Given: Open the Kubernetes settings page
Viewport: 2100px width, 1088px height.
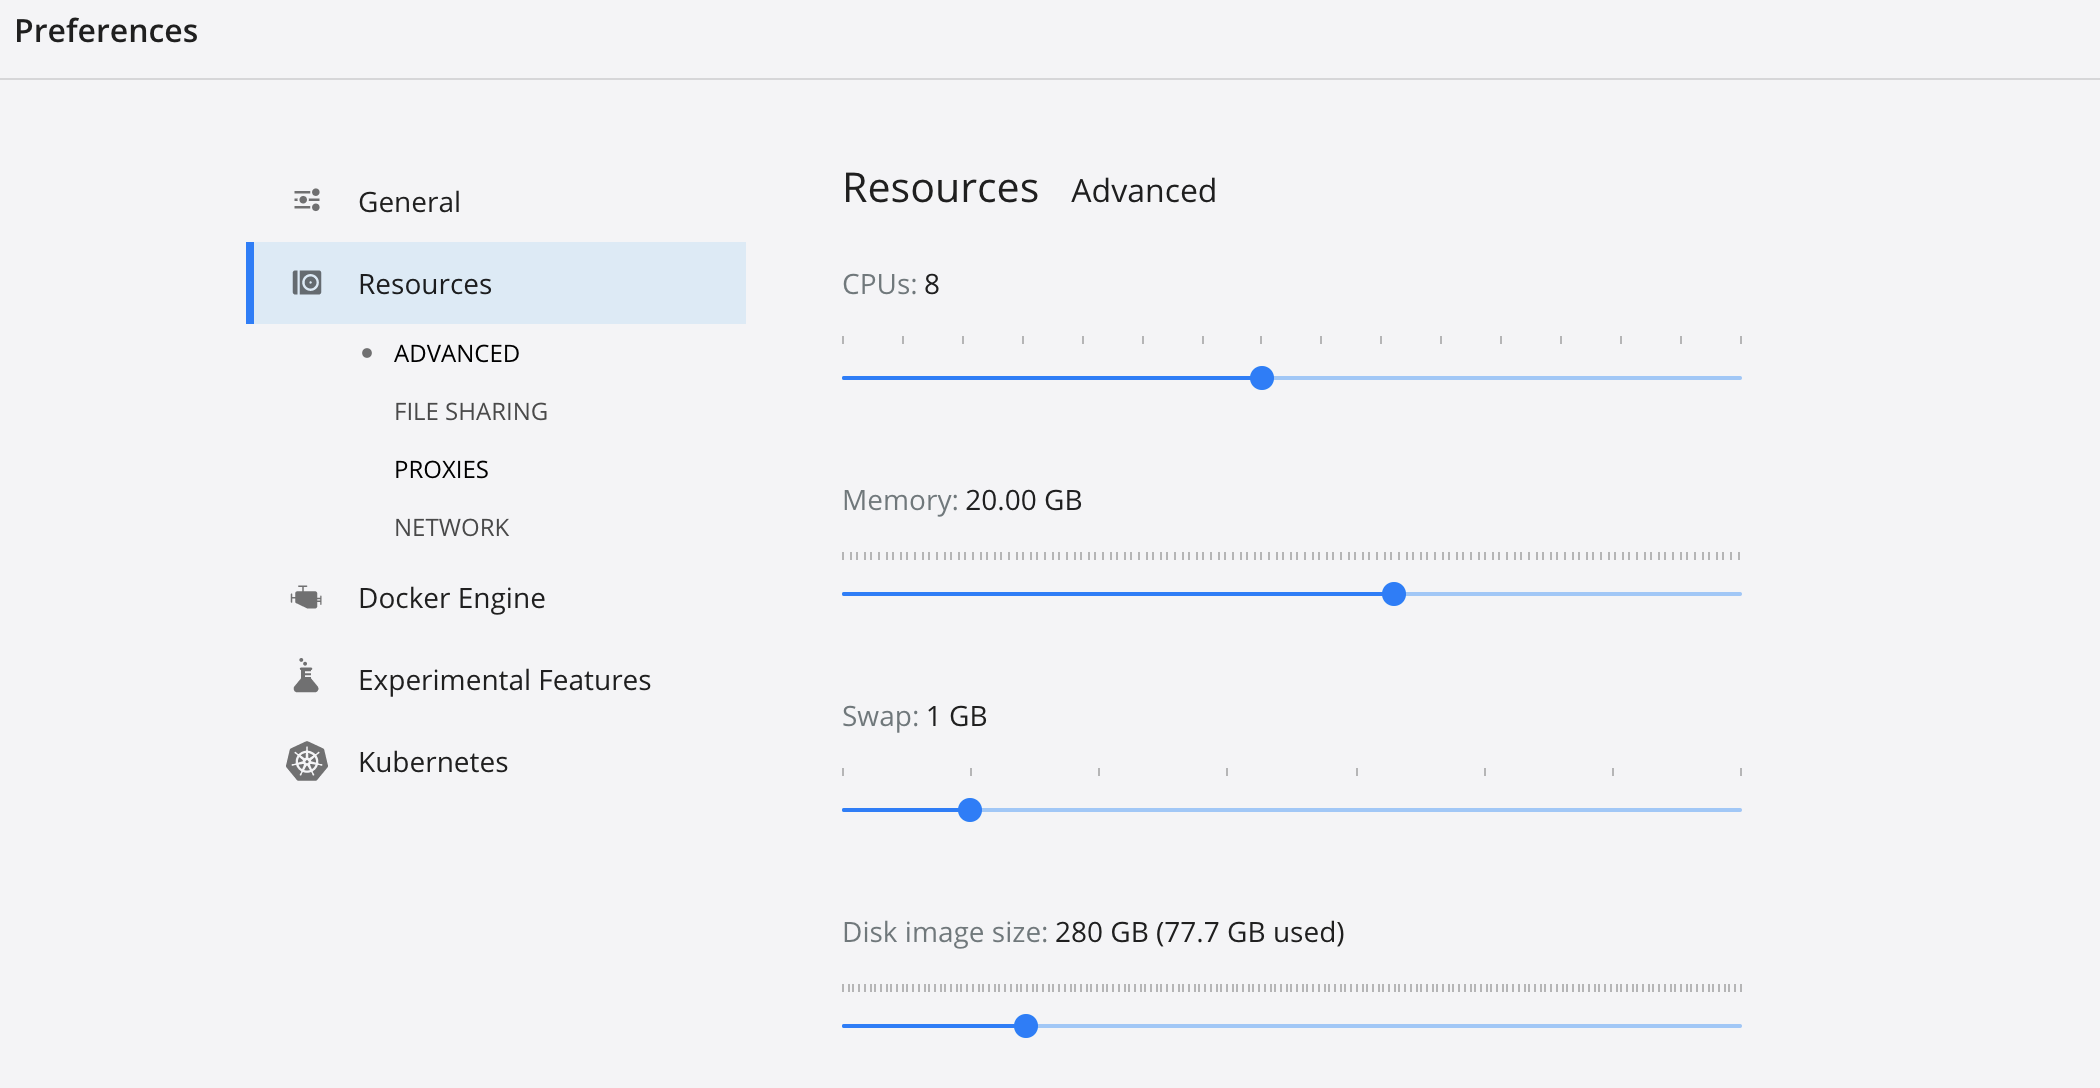Looking at the screenshot, I should (x=433, y=761).
